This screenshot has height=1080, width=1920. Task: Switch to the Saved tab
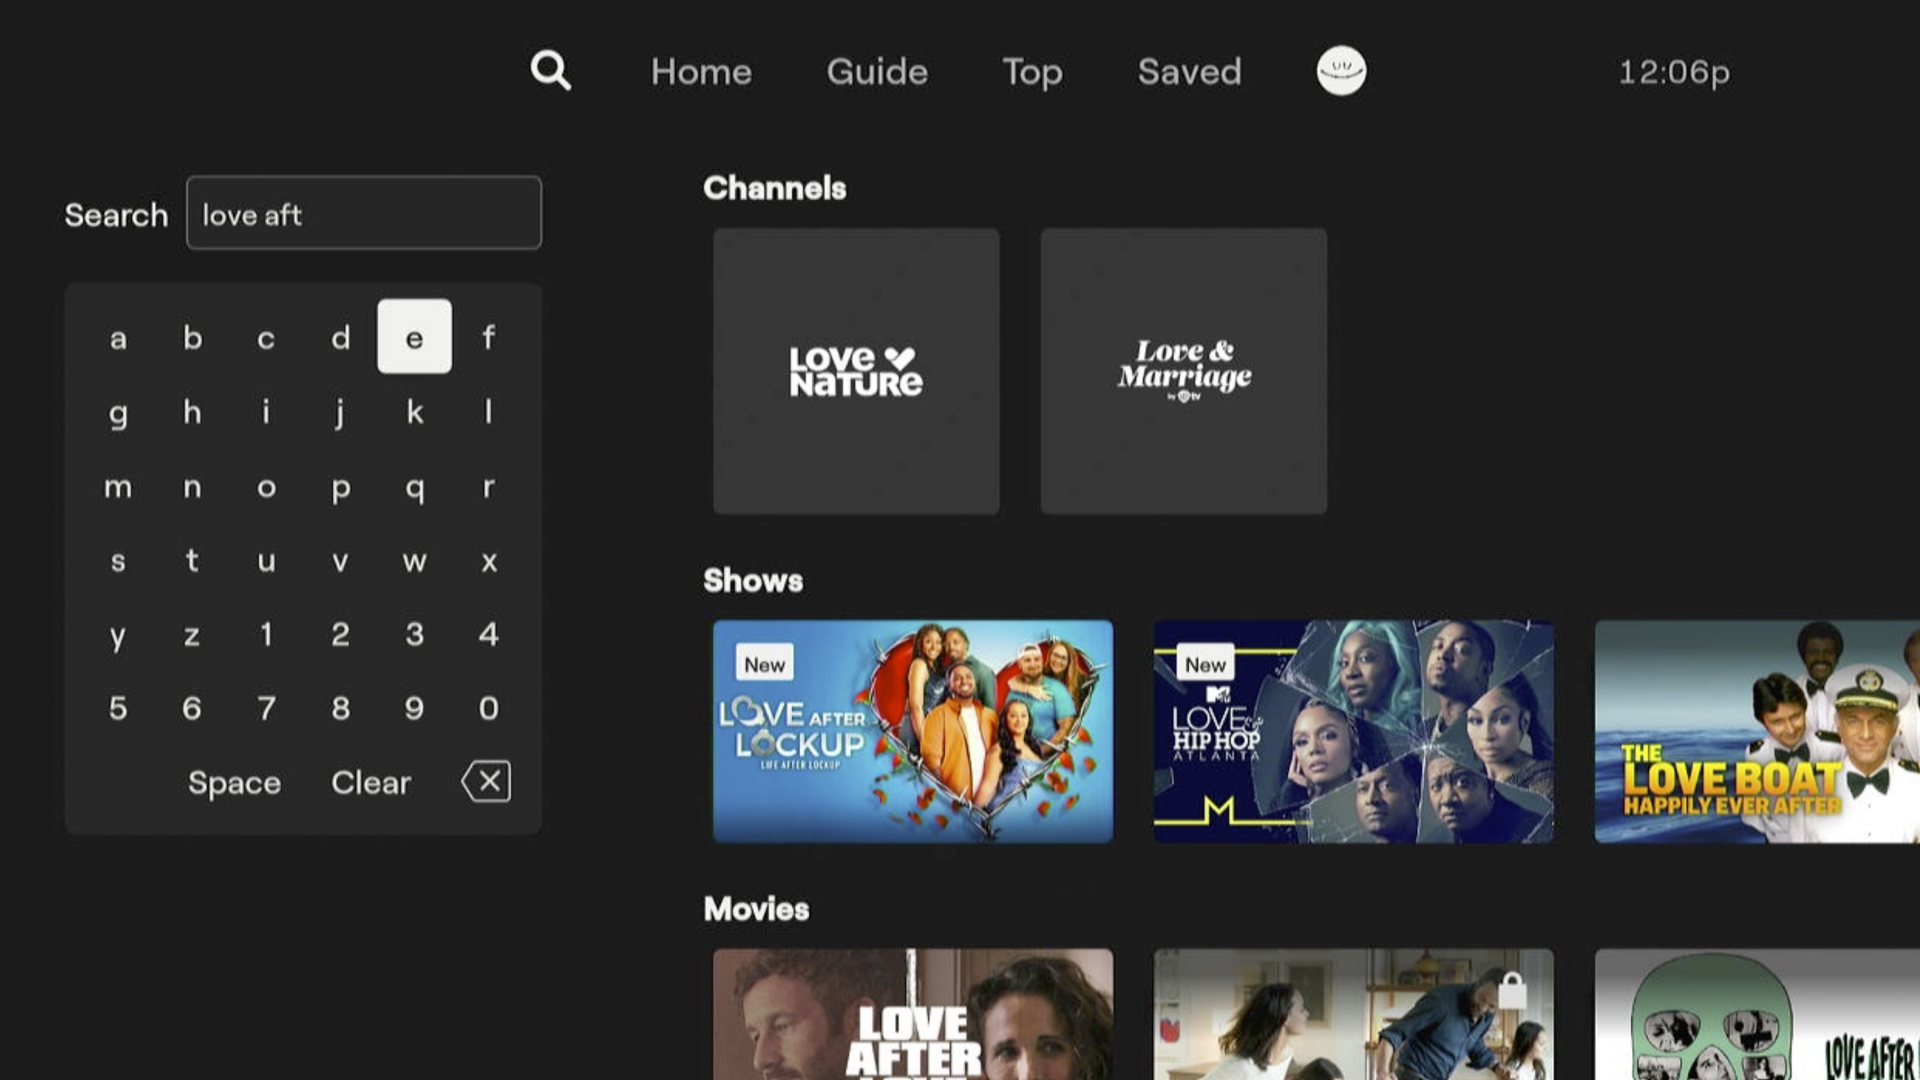click(x=1188, y=72)
